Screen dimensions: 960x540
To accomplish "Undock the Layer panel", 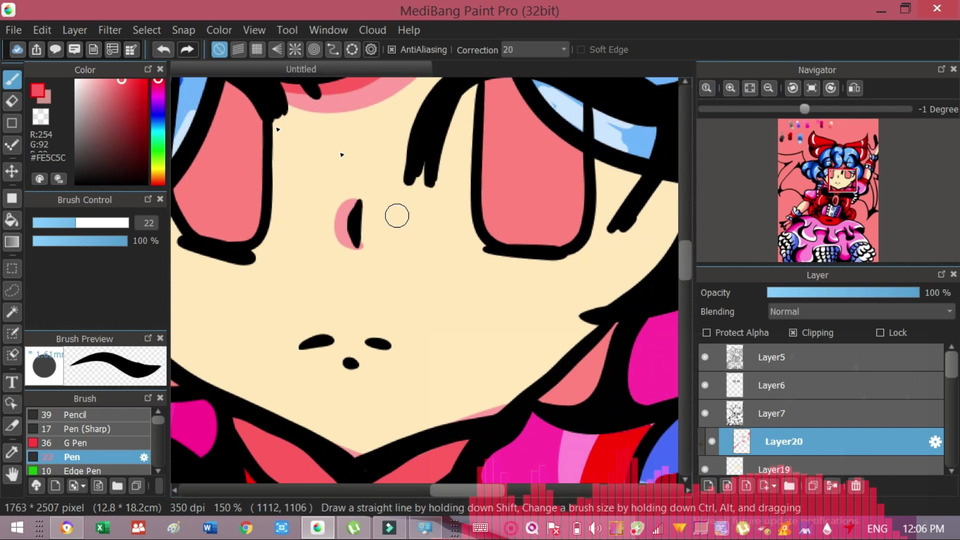I will (x=942, y=274).
